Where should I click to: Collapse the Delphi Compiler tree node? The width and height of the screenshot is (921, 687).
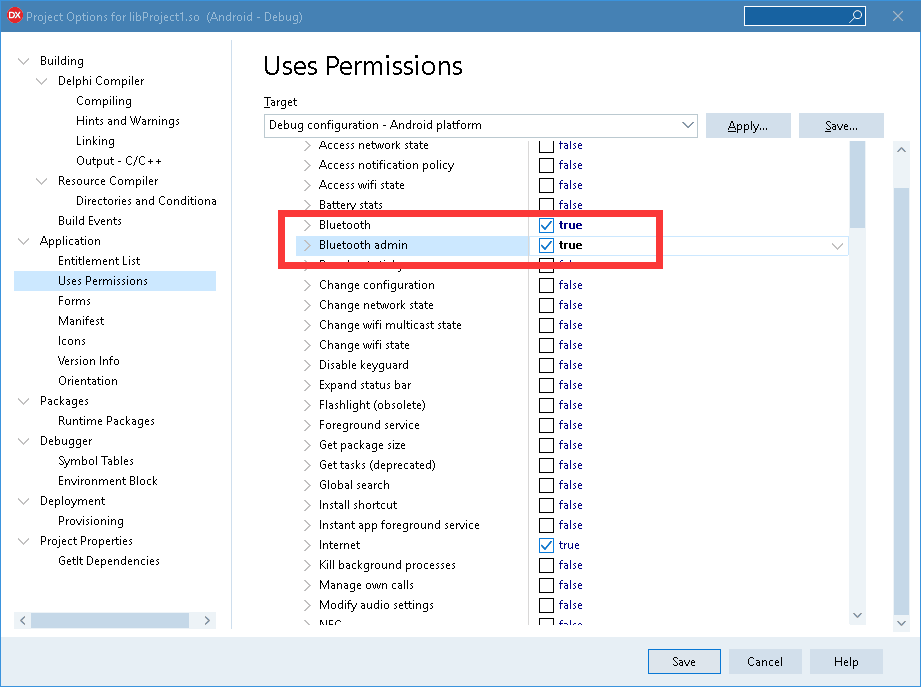(x=42, y=81)
